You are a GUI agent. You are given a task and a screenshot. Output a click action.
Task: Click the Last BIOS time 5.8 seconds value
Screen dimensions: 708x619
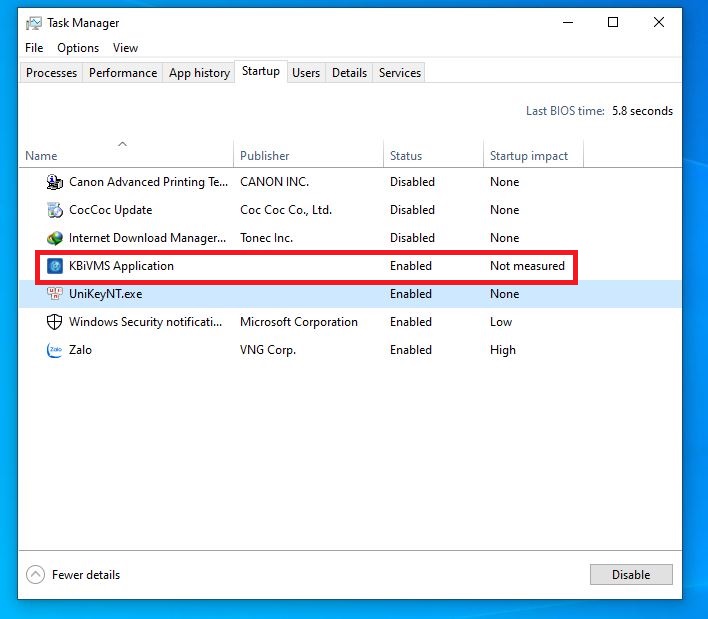click(643, 111)
